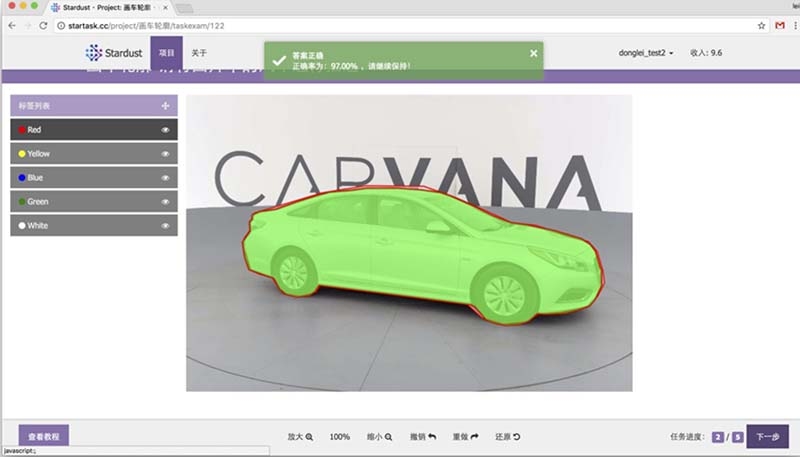The image size is (800, 457).
Task: View site information icon in address bar
Action: pos(61,26)
